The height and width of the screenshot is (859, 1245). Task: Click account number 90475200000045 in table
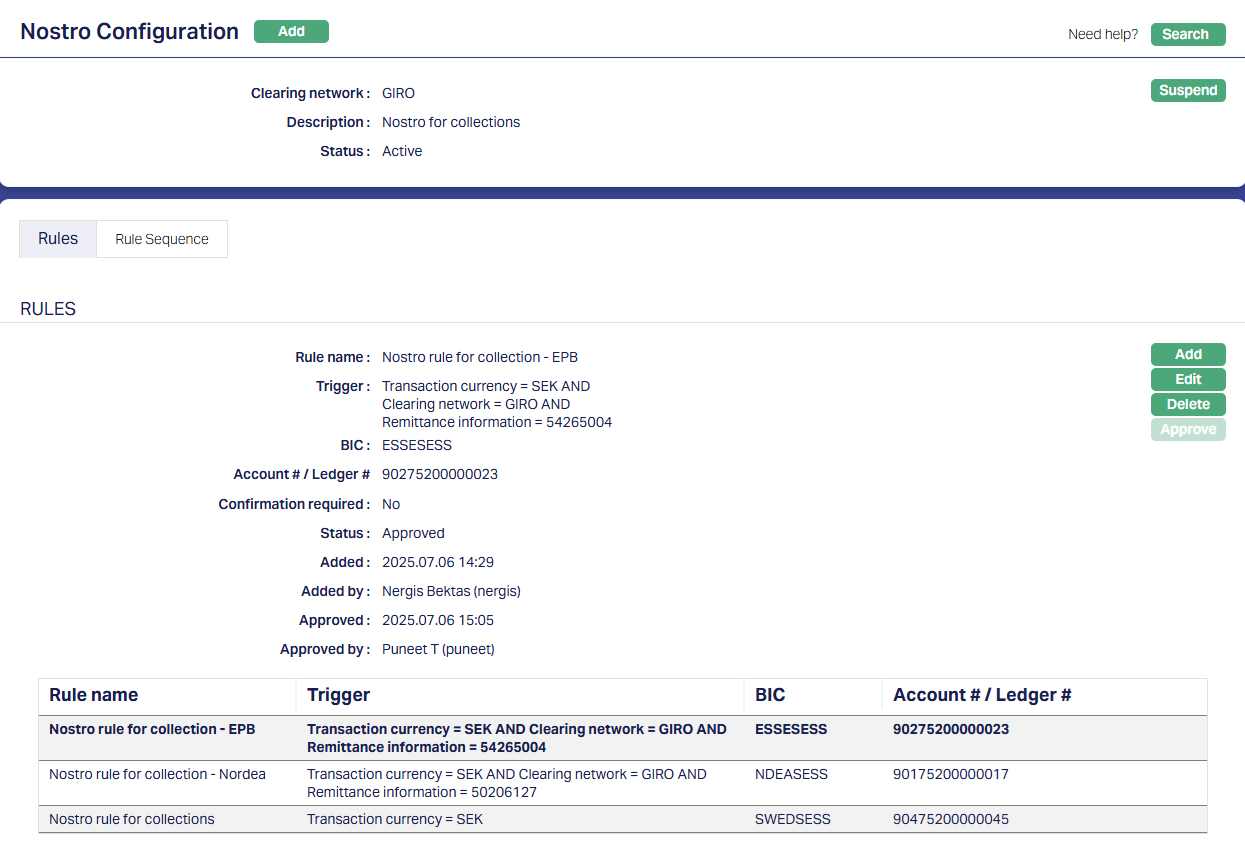coord(950,819)
